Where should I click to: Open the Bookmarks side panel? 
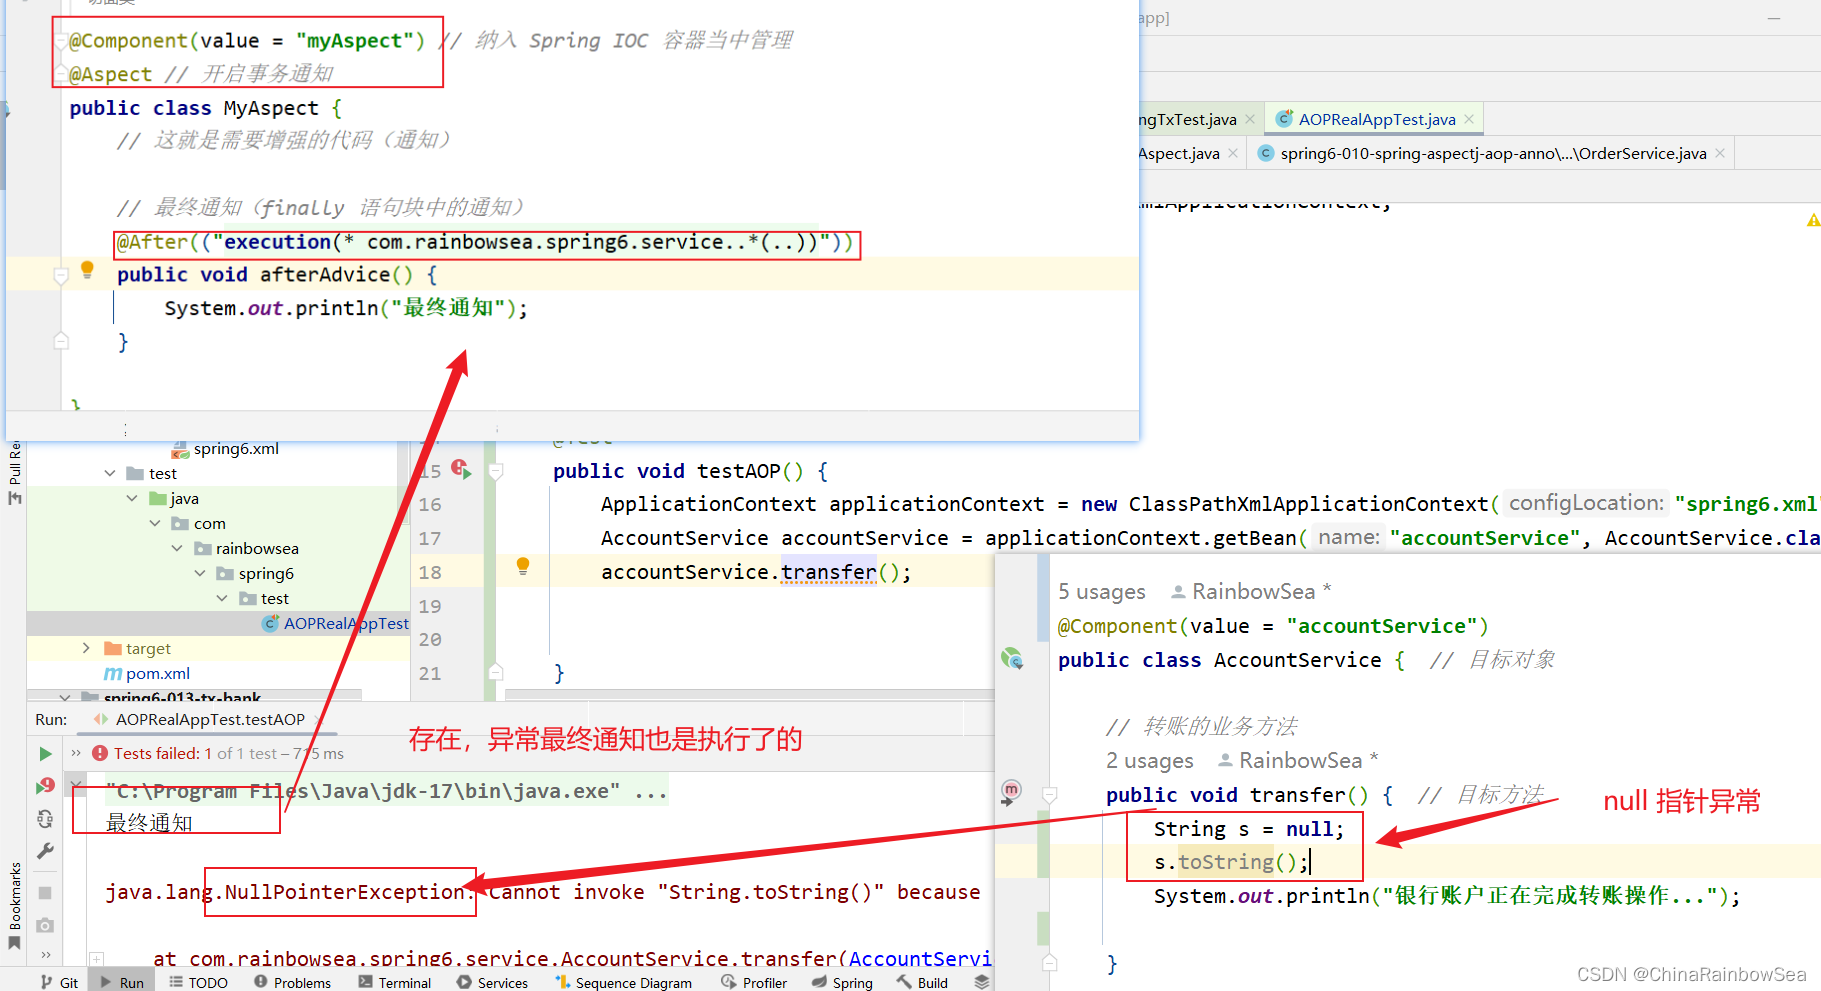point(15,895)
